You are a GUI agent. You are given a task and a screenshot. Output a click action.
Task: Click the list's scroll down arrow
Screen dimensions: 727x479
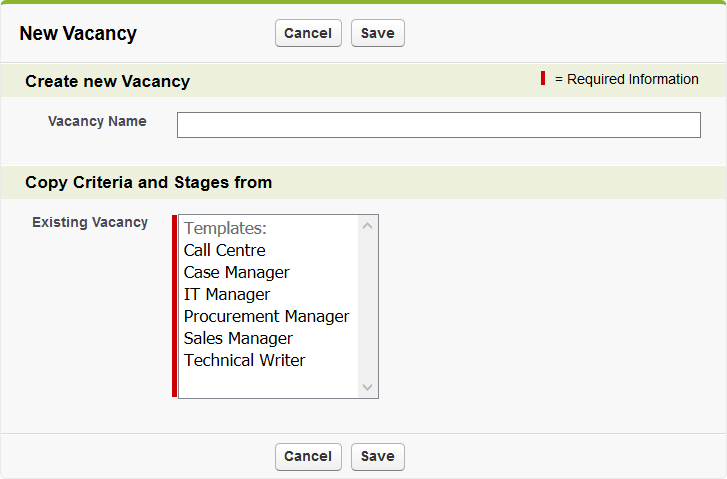(x=367, y=387)
